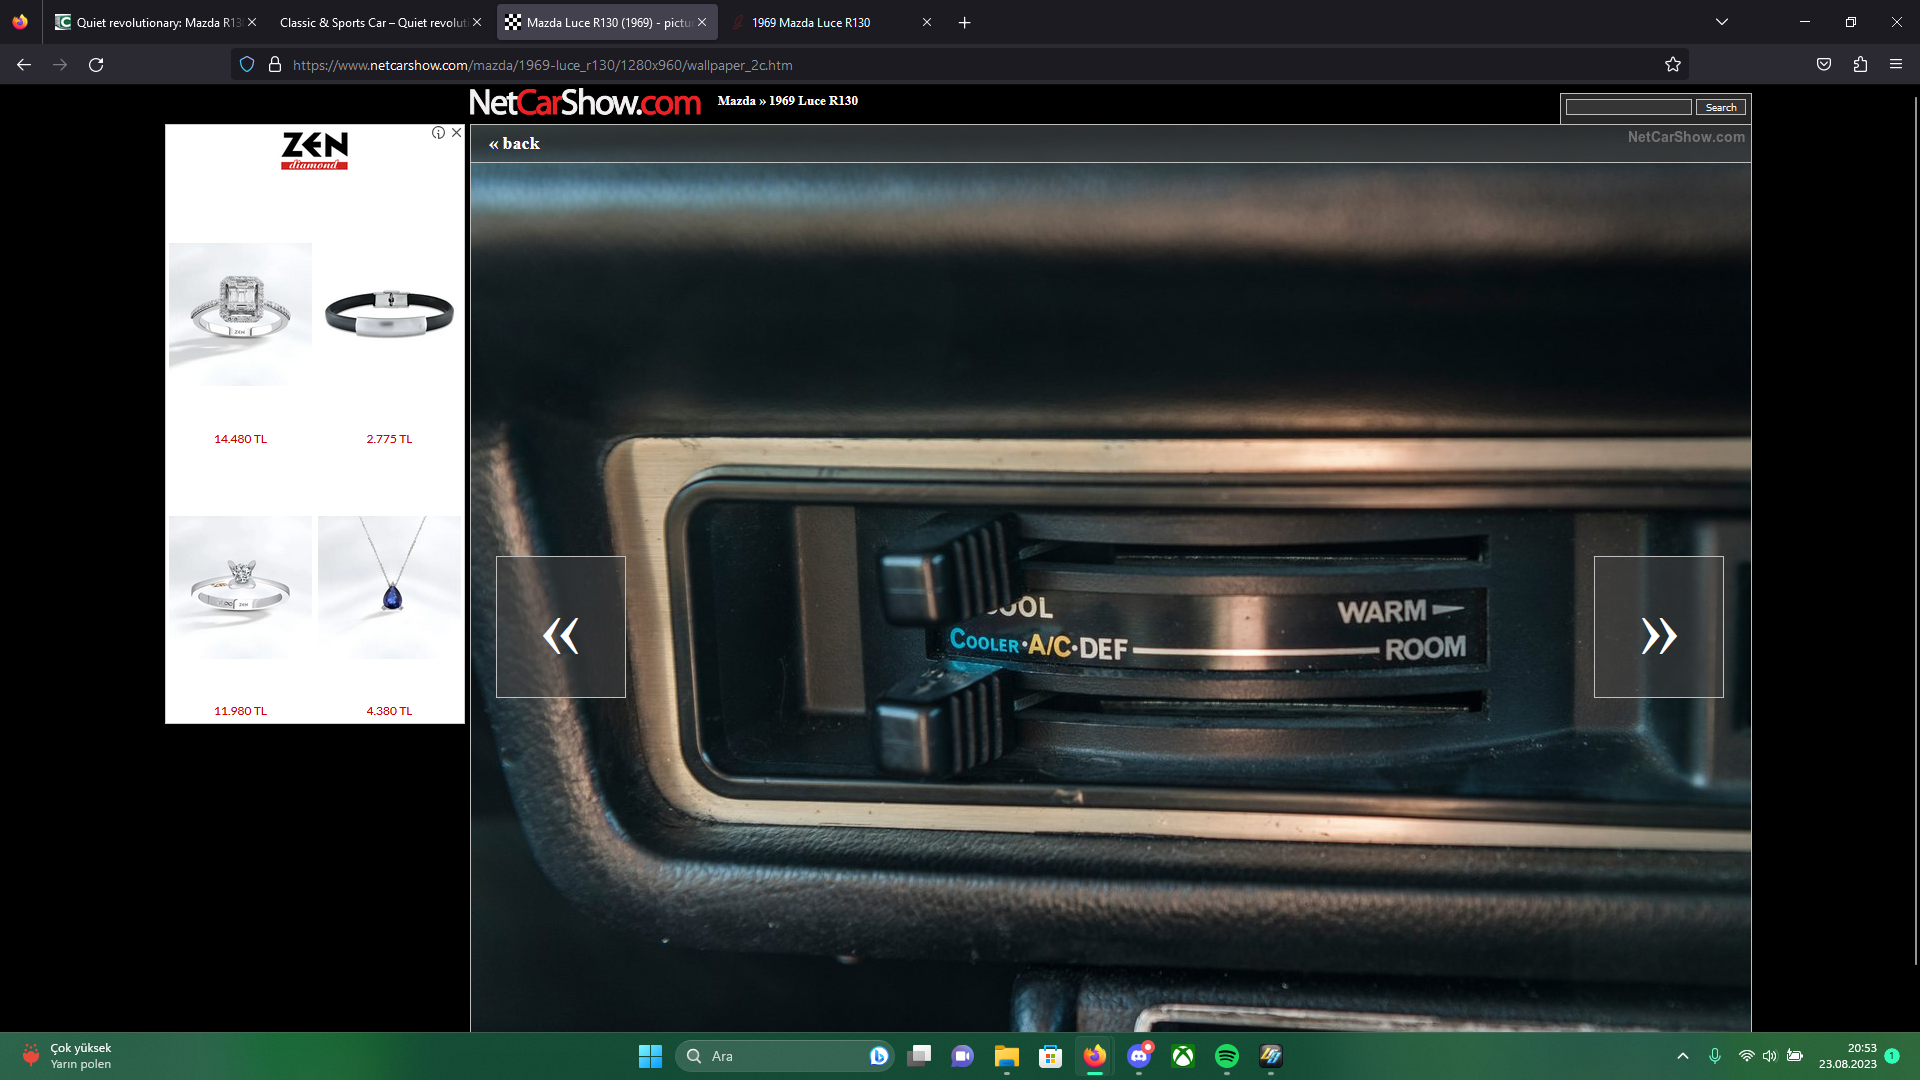Open Firefox application menu

1896,65
